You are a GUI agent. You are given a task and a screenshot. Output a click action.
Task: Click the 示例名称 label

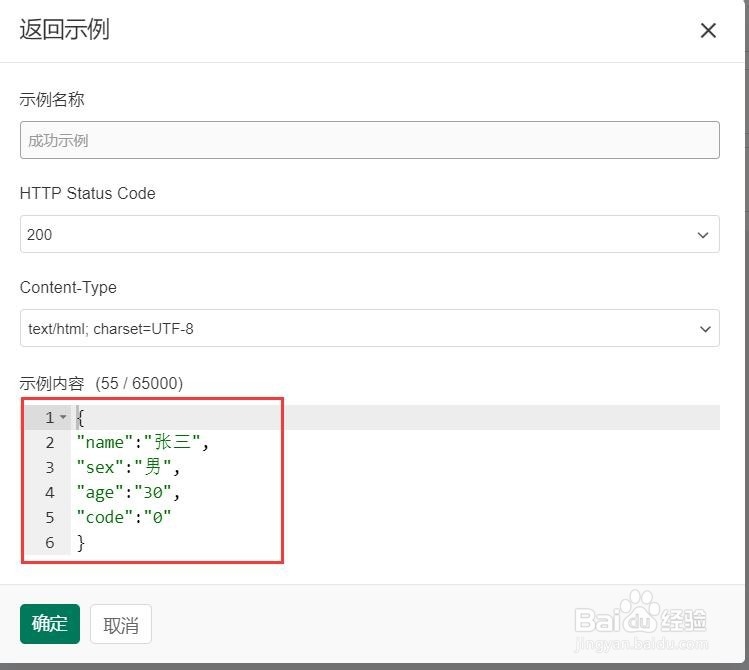tap(52, 99)
